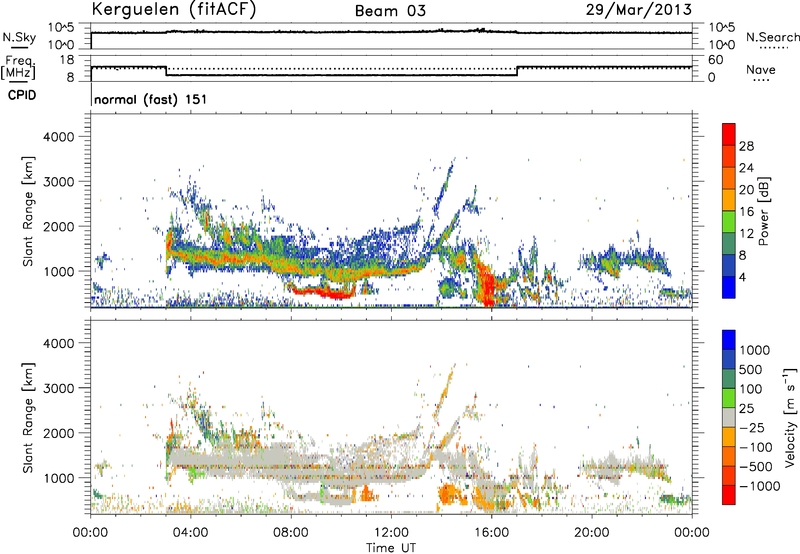Click the '18' frequency axis value
This screenshot has width=800, height=554.
click(x=66, y=60)
